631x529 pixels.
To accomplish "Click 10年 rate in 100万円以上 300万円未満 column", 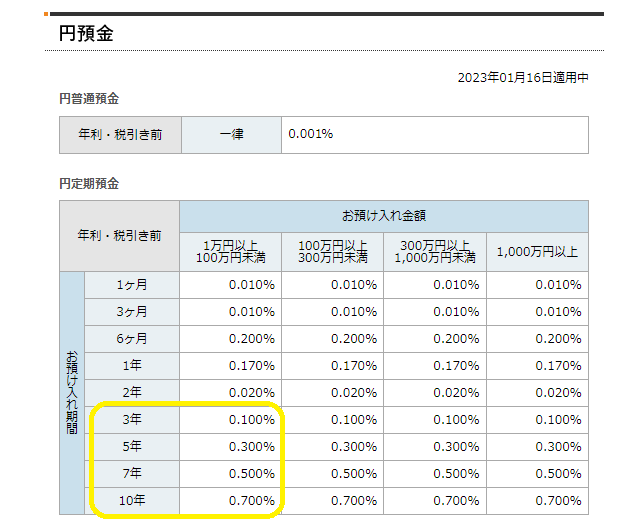I will 354,500.
